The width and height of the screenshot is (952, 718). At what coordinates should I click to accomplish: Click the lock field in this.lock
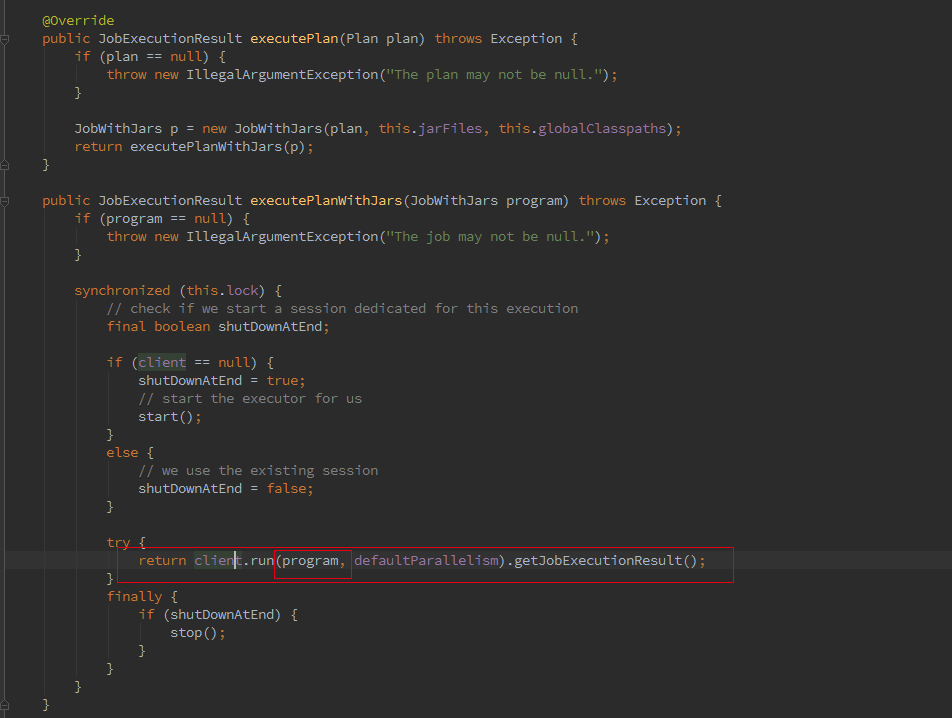(x=243, y=291)
